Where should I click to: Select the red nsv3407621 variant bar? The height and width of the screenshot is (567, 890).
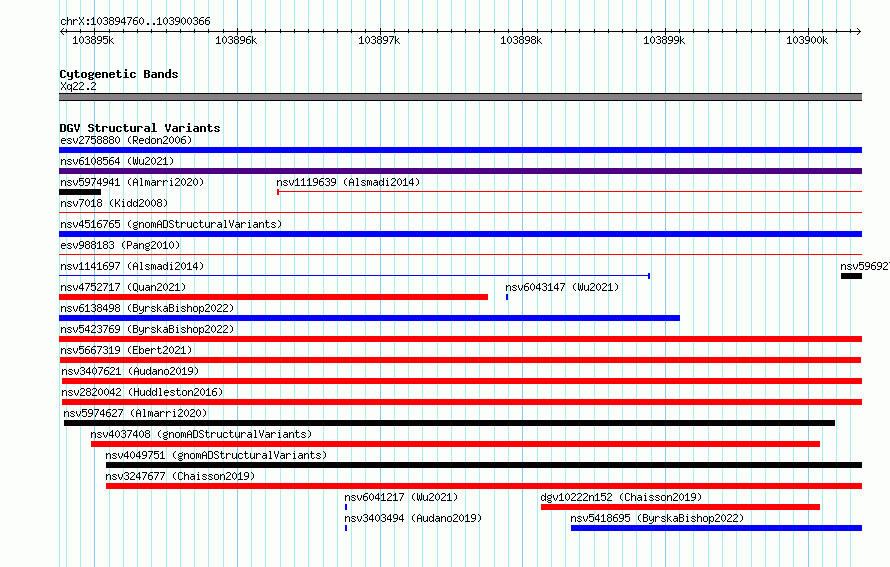tap(462, 381)
